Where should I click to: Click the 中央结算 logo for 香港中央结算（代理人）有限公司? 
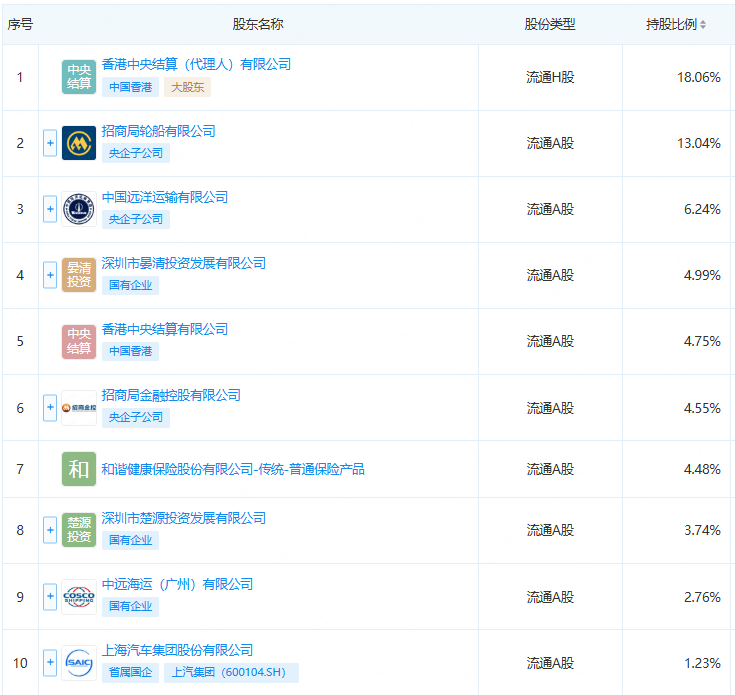tap(79, 77)
